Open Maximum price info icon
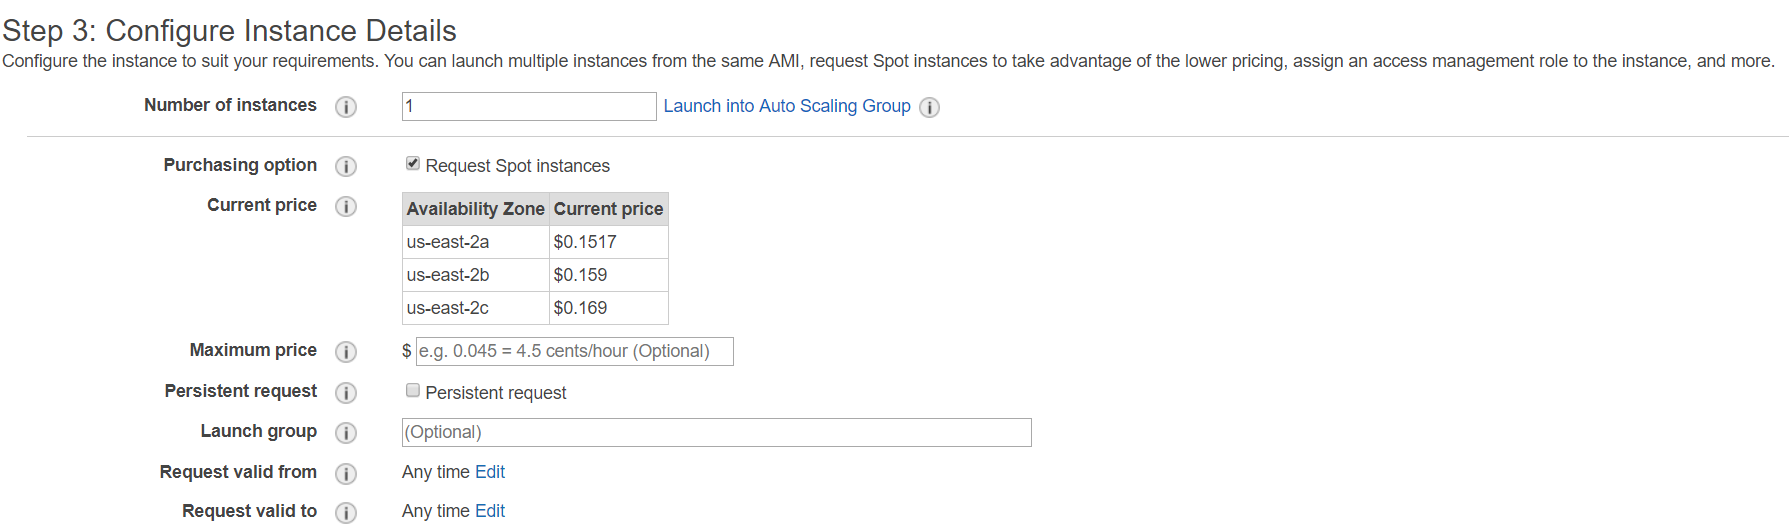Screen dimensions: 1789x531 (x=346, y=351)
